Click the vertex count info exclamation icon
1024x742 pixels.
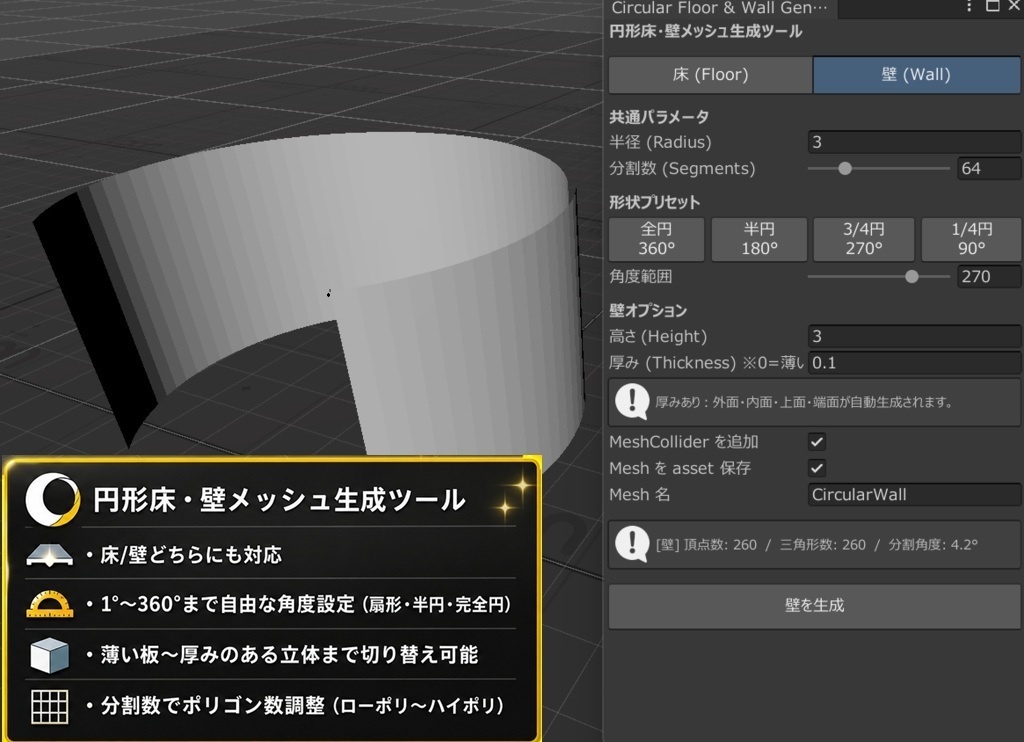[632, 544]
